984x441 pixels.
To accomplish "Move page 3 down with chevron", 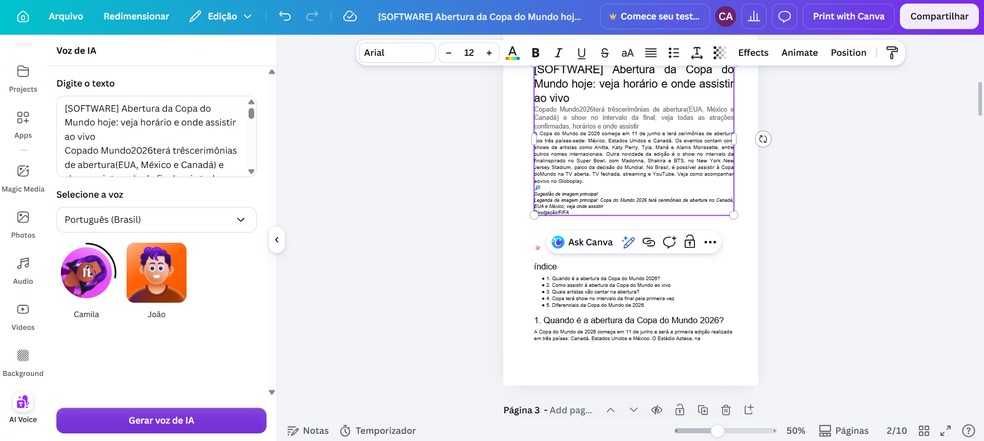I will coord(633,410).
